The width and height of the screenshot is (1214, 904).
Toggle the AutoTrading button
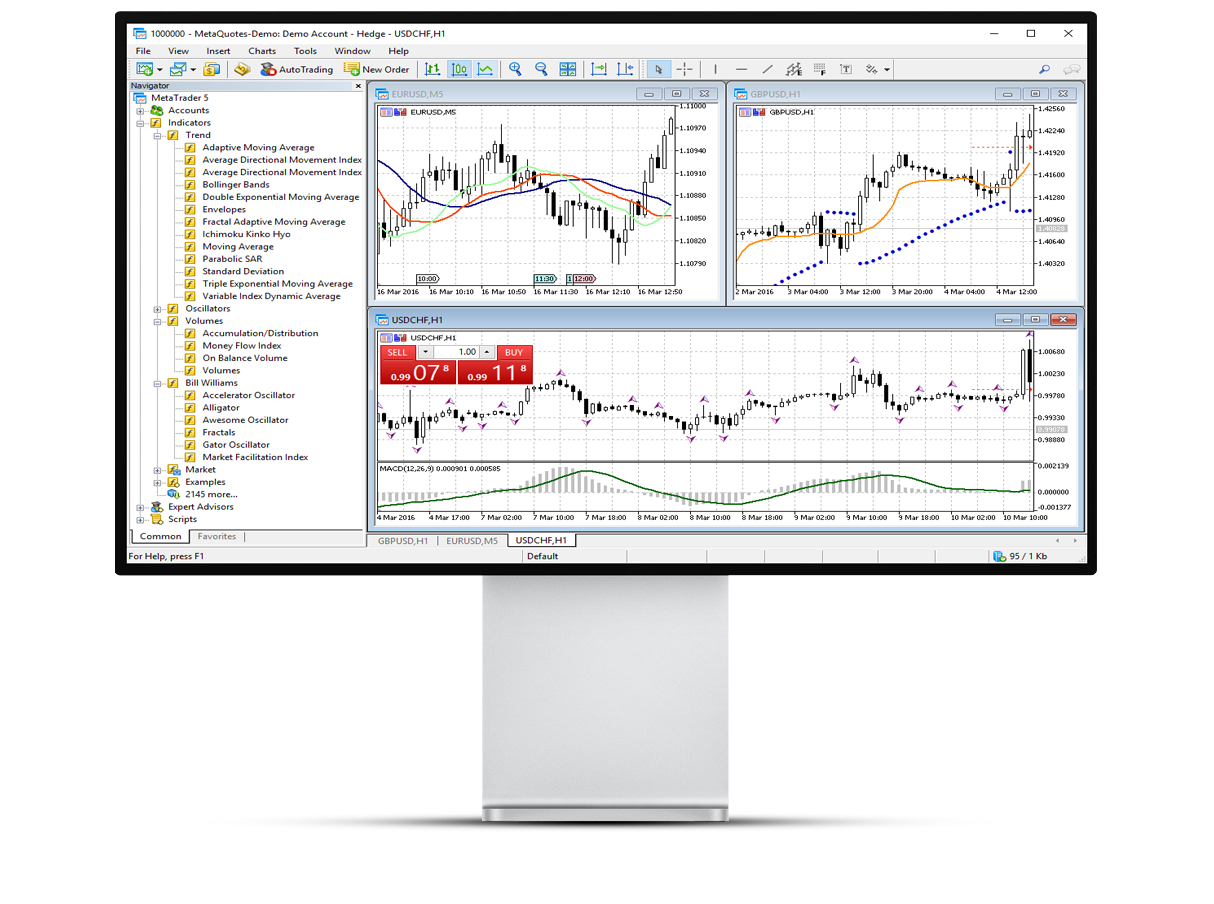(297, 69)
